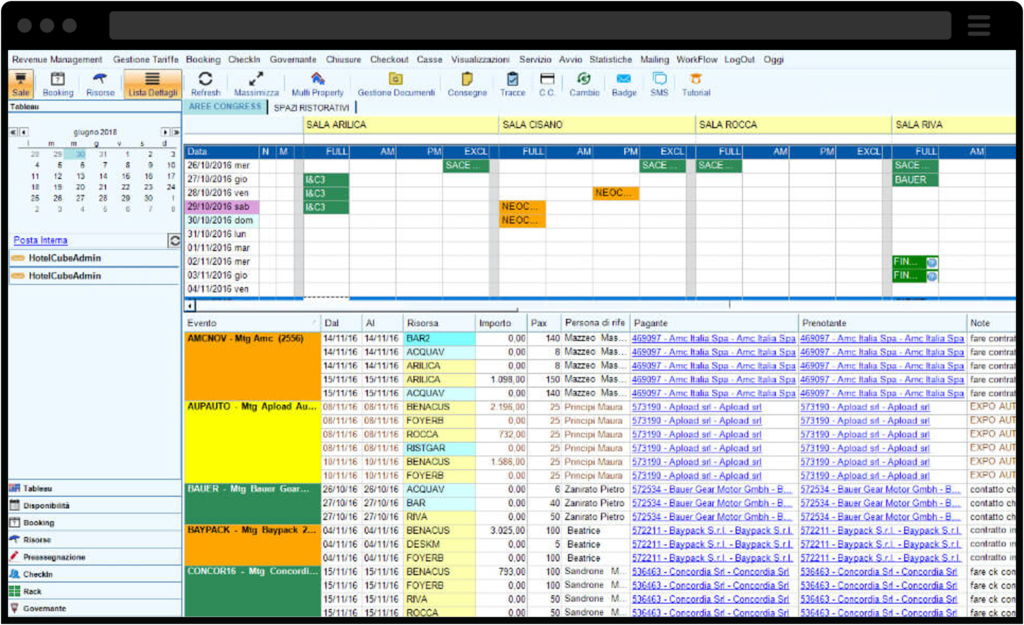Open the Badge toolbar icon
Screen dimensions: 1024x625
[x=624, y=84]
